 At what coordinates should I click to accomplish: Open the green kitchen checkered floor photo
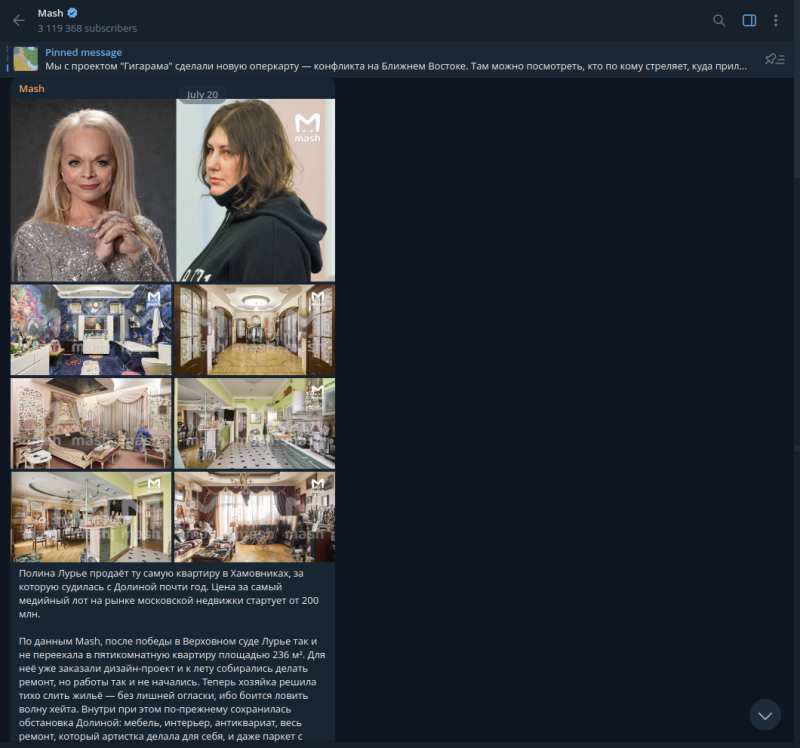click(255, 423)
